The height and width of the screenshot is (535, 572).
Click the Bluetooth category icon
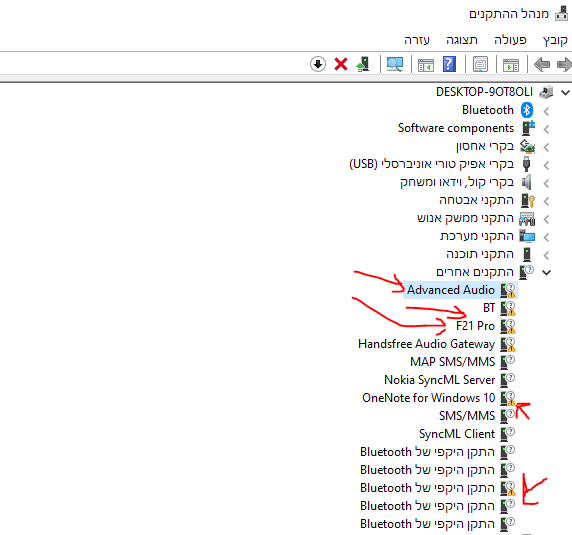point(526,110)
